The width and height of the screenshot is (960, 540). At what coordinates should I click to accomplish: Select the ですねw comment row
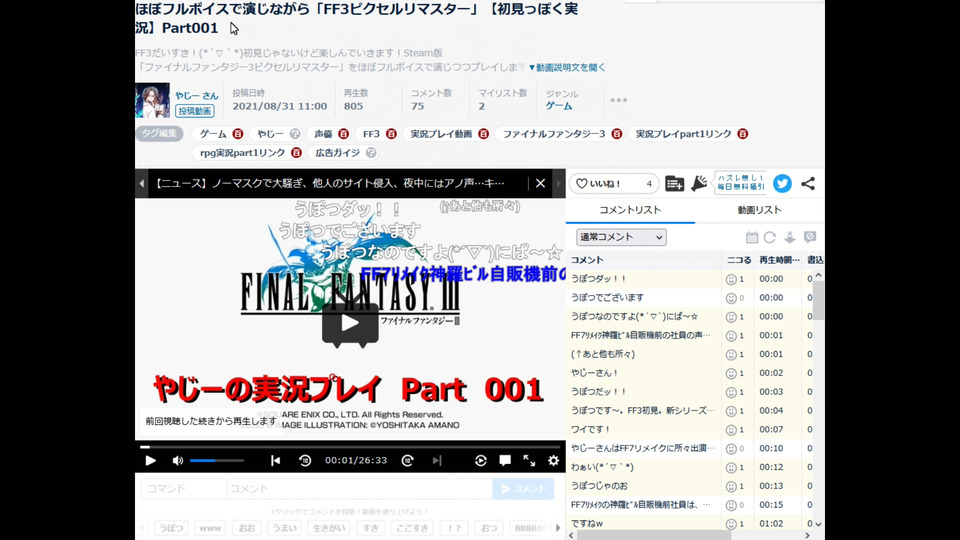tap(690, 523)
